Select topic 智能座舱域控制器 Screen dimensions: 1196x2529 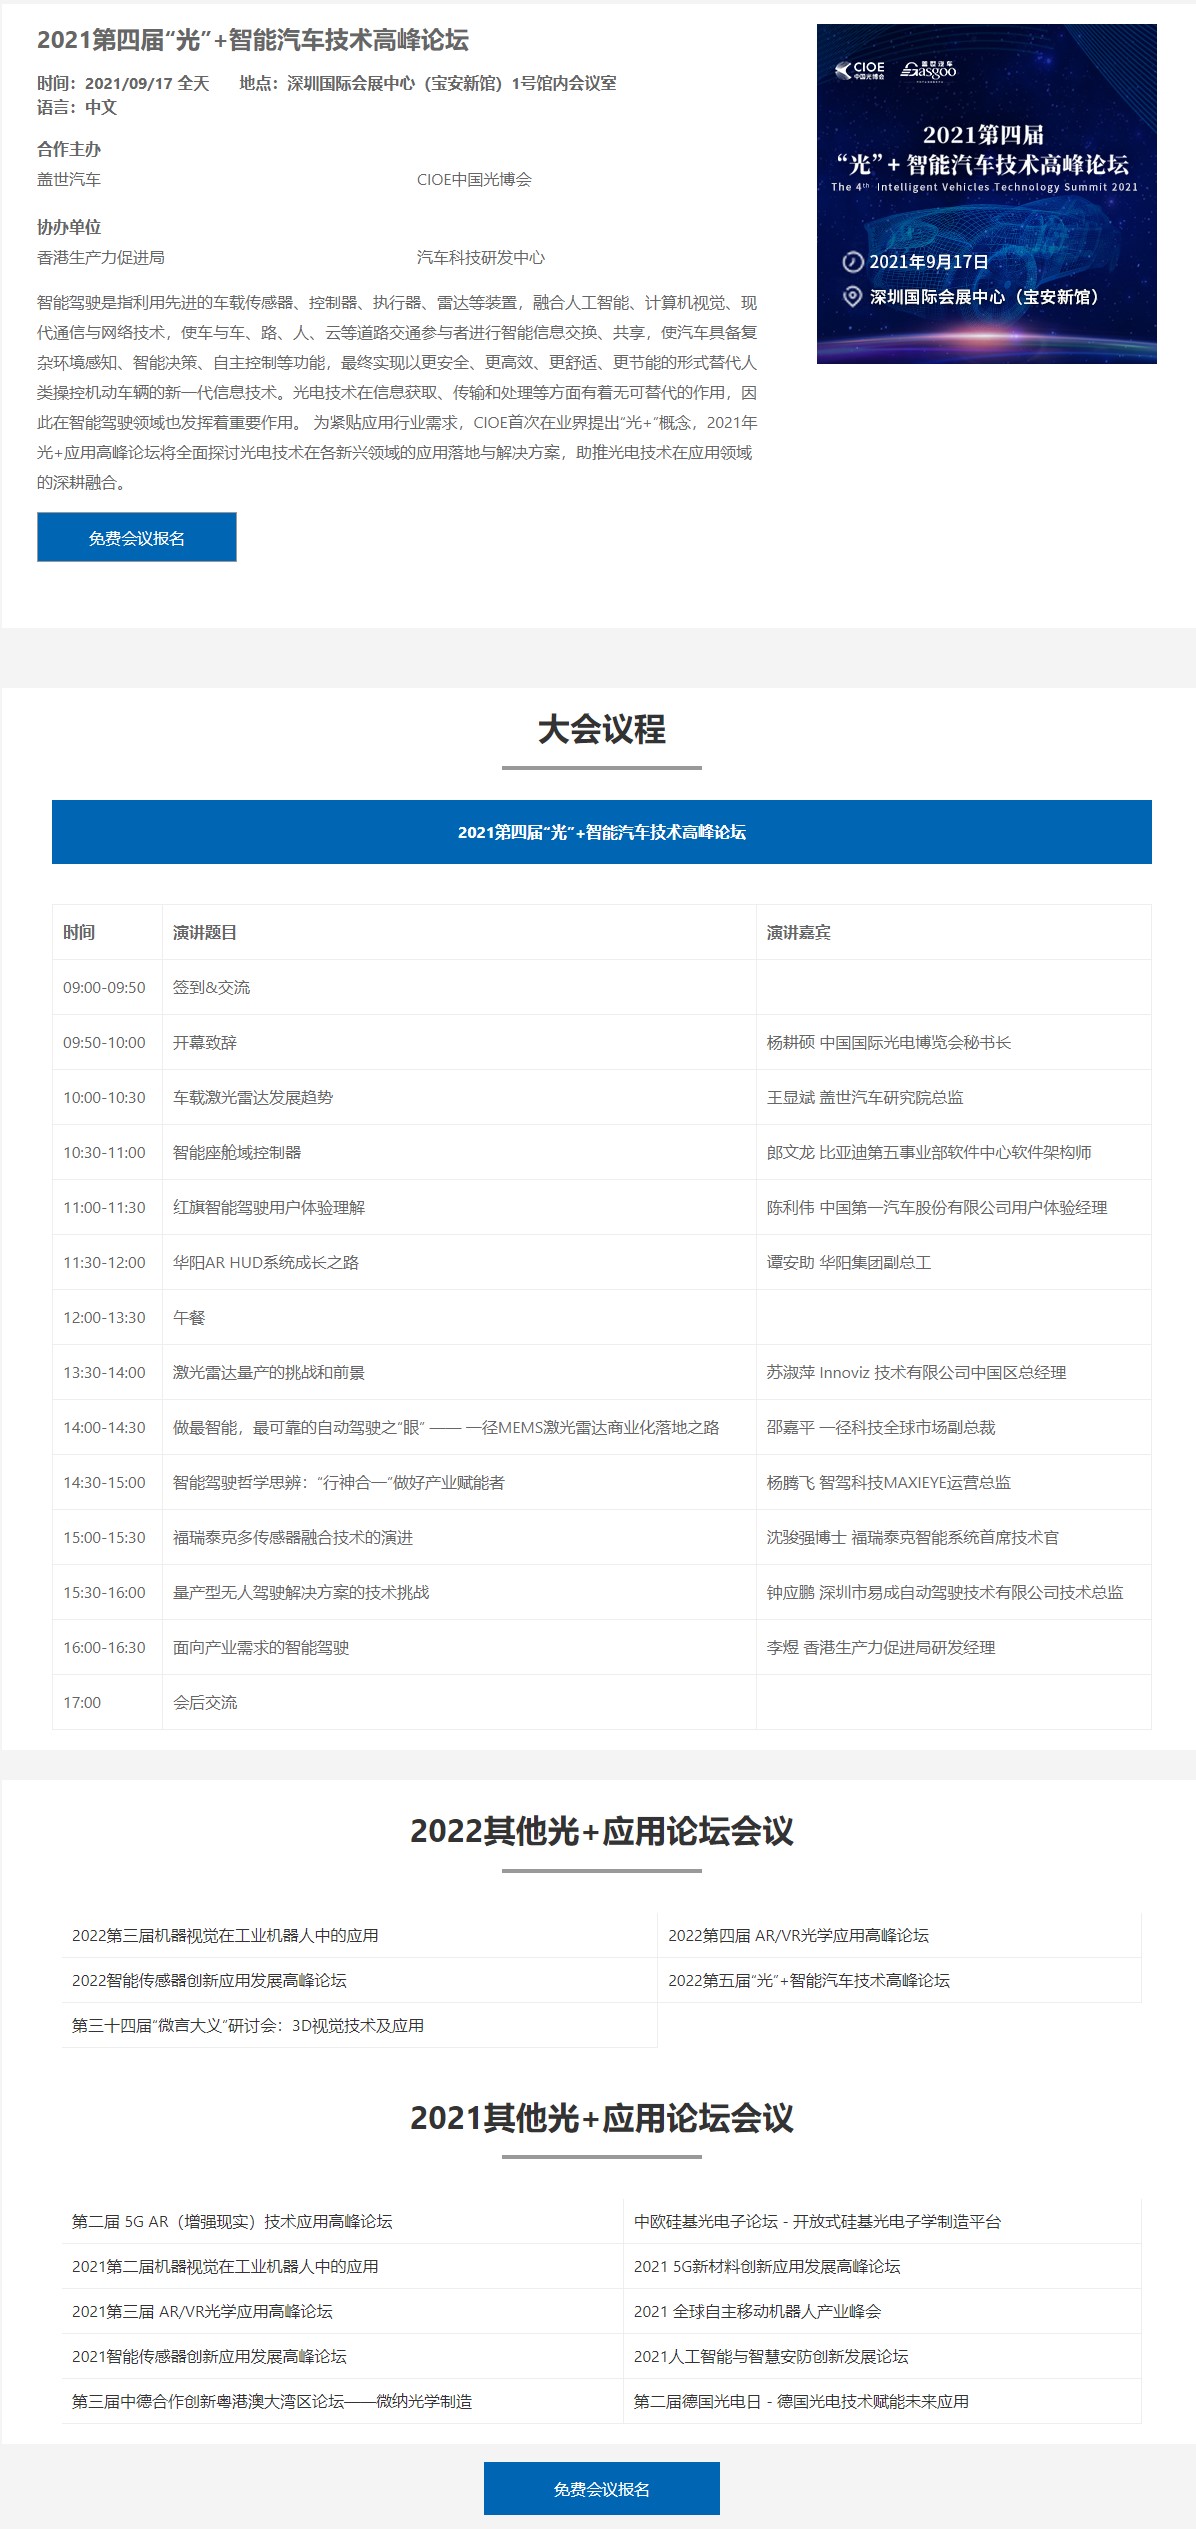click(x=237, y=1152)
